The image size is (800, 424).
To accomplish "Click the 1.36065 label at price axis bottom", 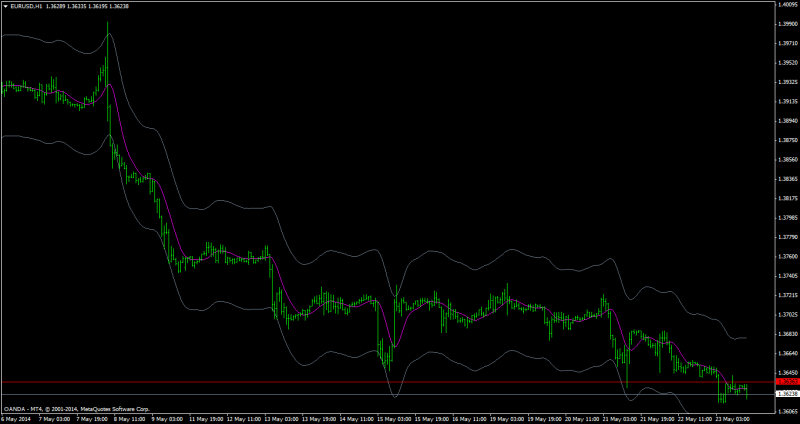I will 788,411.
